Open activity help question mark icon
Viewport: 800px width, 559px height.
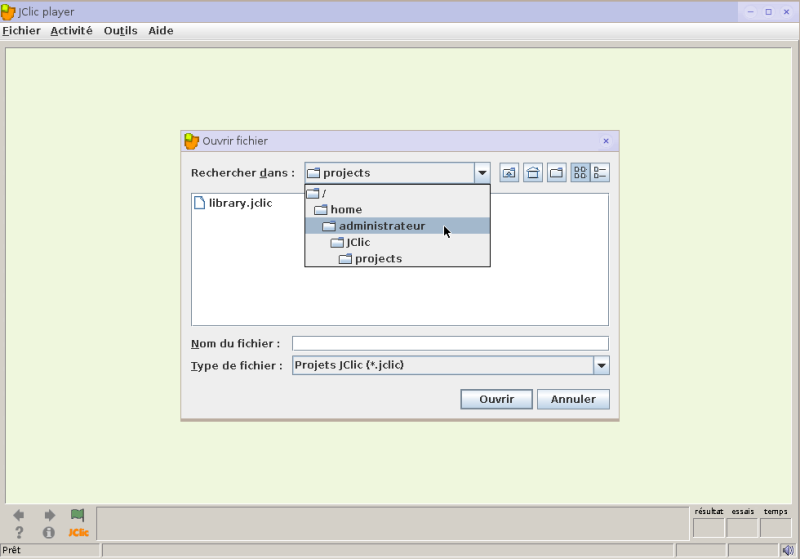(x=19, y=532)
